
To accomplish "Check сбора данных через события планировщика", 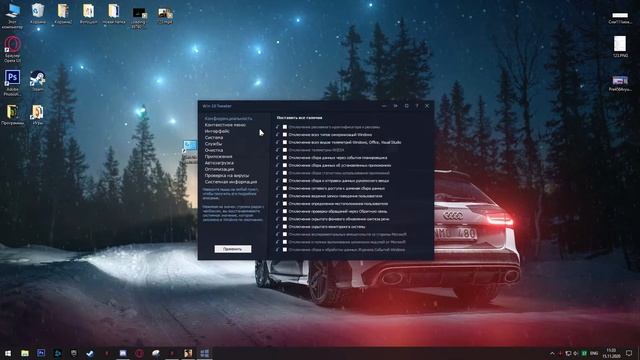I will click(x=285, y=158).
